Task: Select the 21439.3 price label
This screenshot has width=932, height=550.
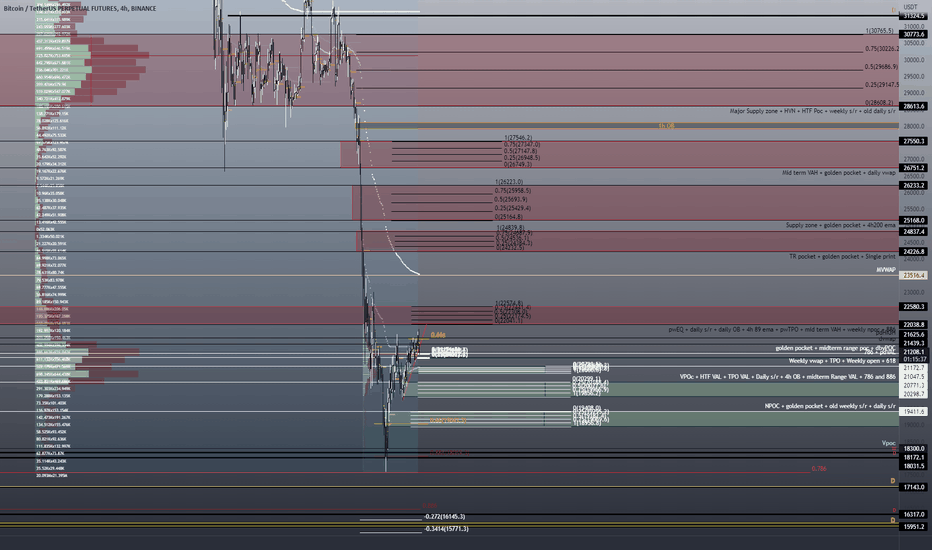Action: (914, 344)
